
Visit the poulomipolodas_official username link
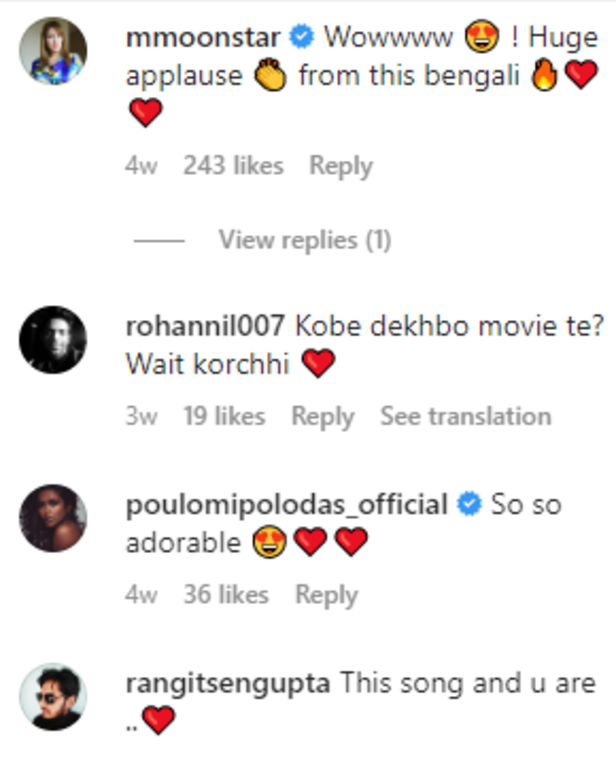point(287,506)
